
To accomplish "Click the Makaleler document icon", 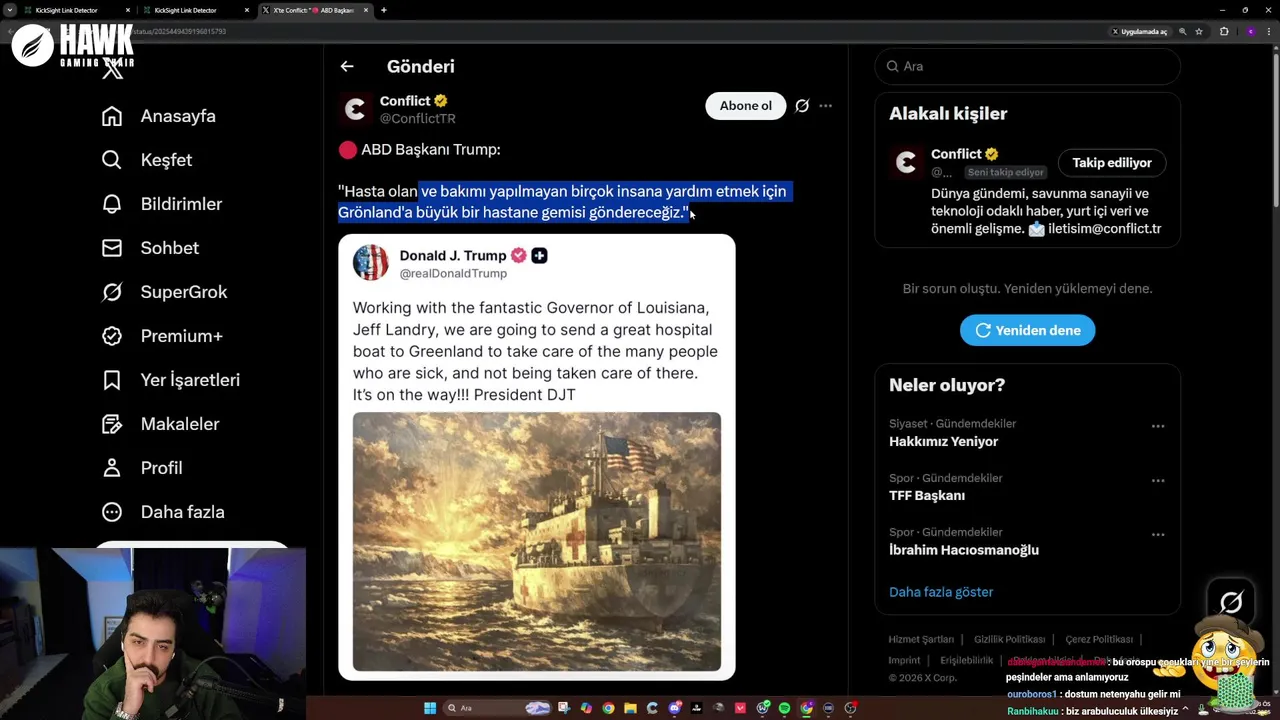I will [x=112, y=424].
